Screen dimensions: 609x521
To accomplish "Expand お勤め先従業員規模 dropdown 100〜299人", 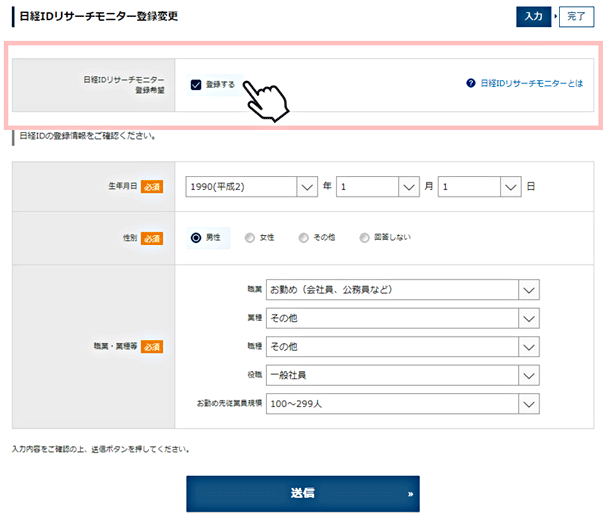I will tap(402, 404).
